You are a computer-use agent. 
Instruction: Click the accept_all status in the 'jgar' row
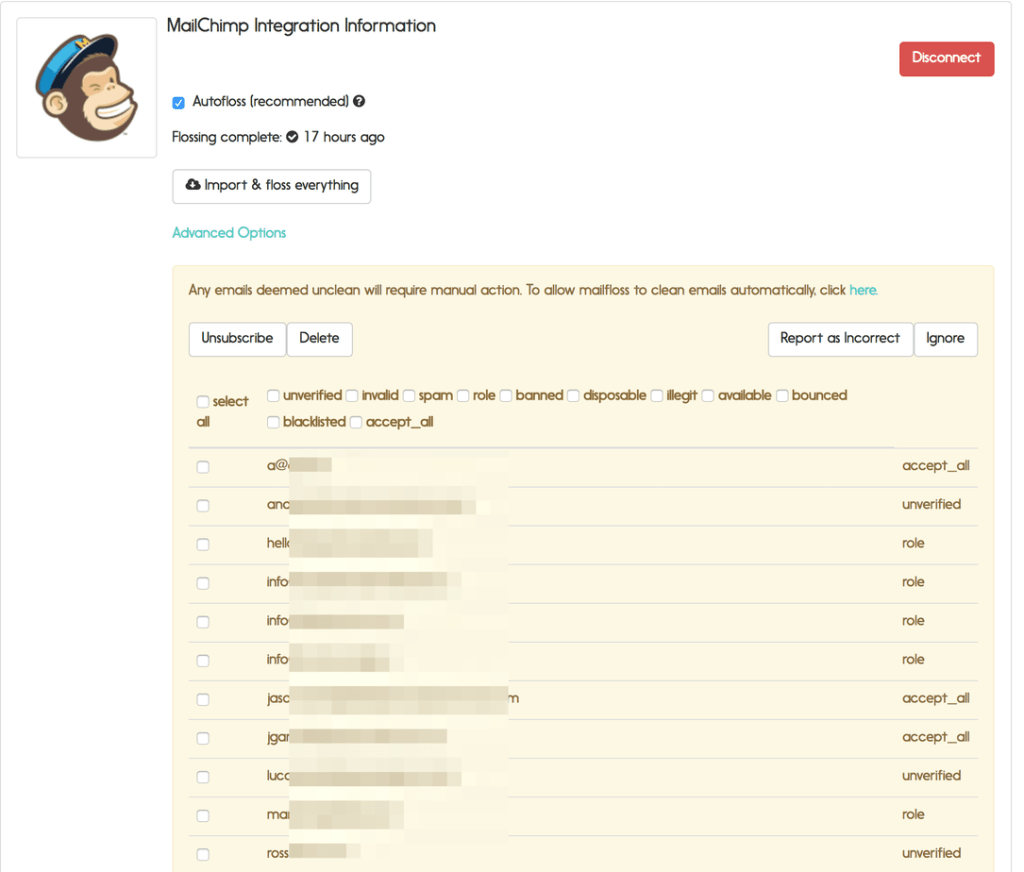click(x=935, y=737)
